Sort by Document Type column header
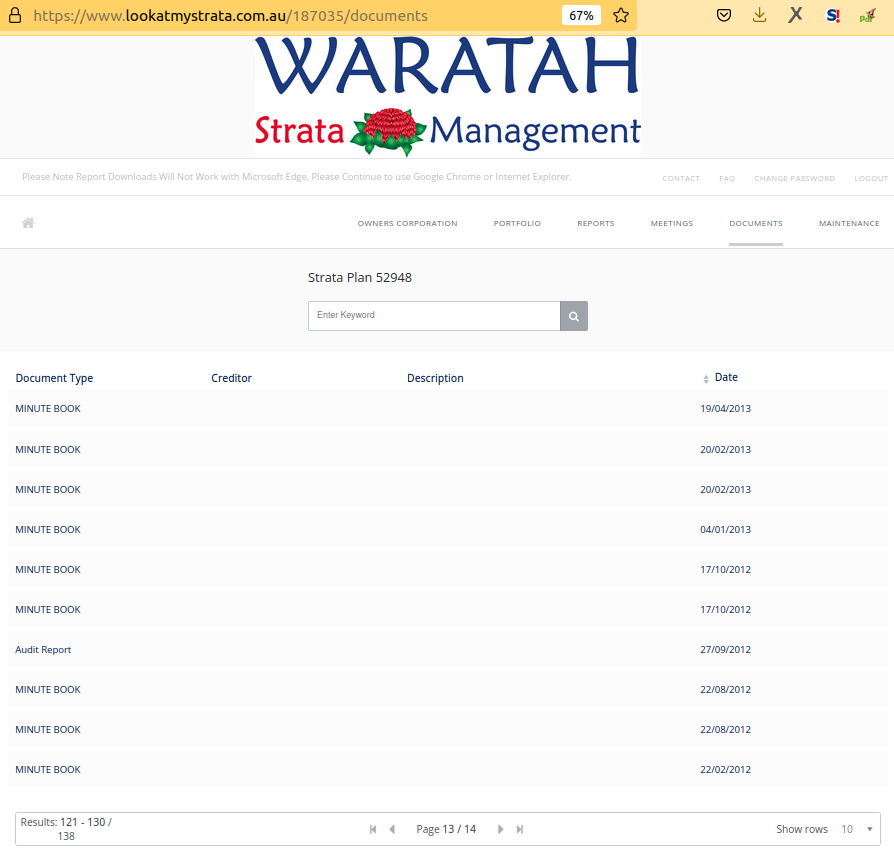This screenshot has width=894, height=858. (54, 378)
